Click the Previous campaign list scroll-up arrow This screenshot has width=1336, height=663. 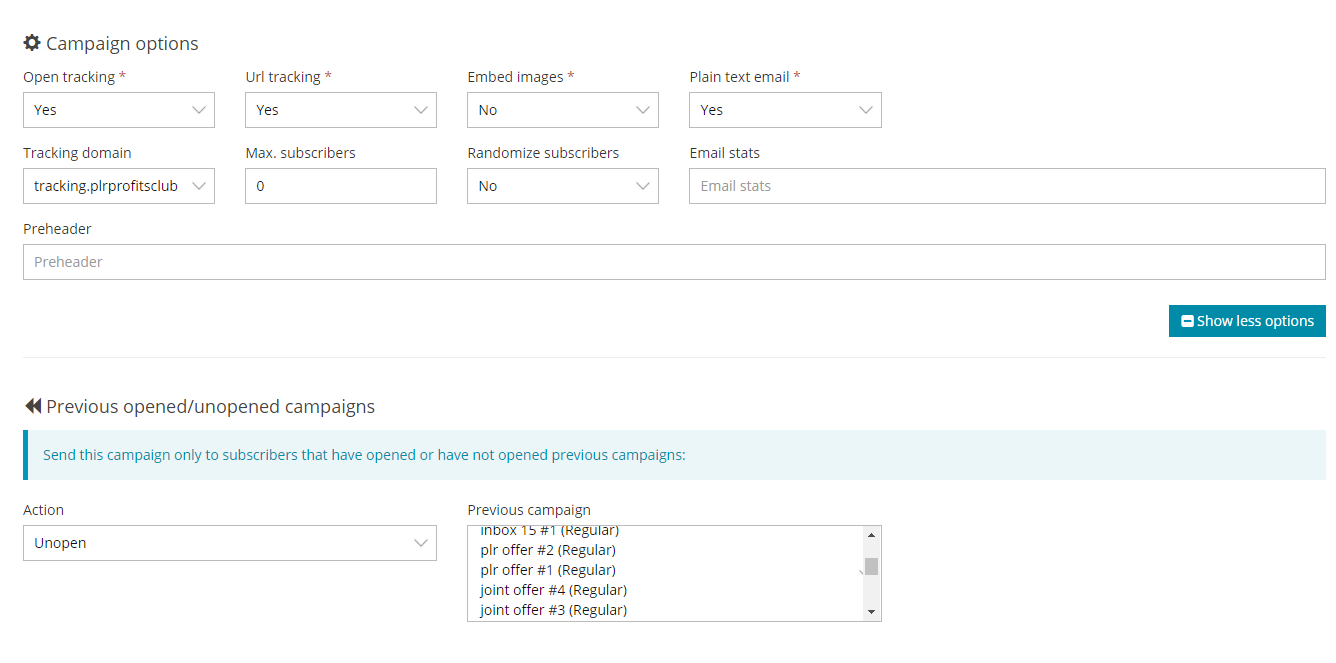click(x=871, y=534)
